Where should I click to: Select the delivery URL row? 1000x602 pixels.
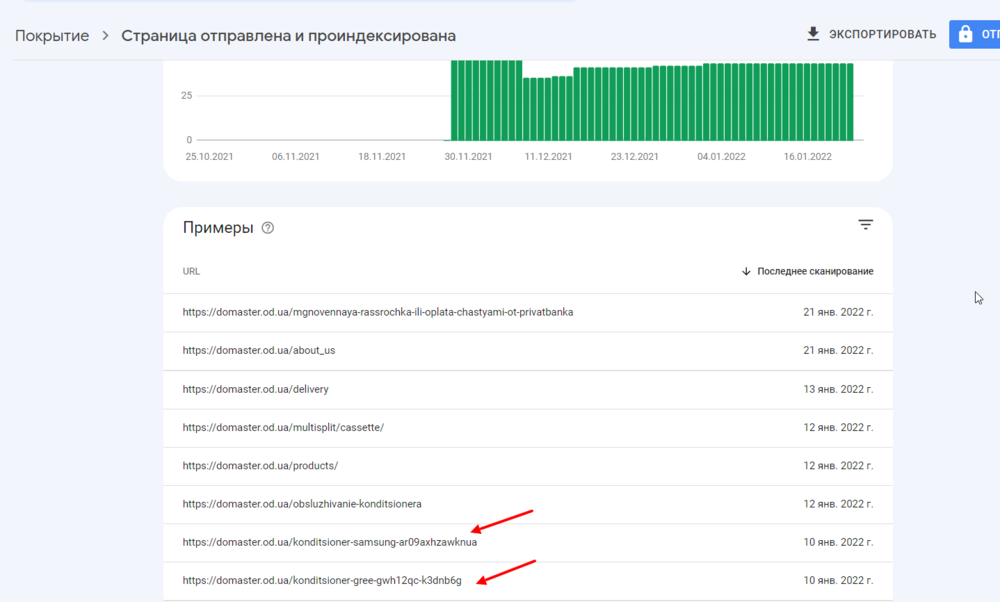click(255, 389)
